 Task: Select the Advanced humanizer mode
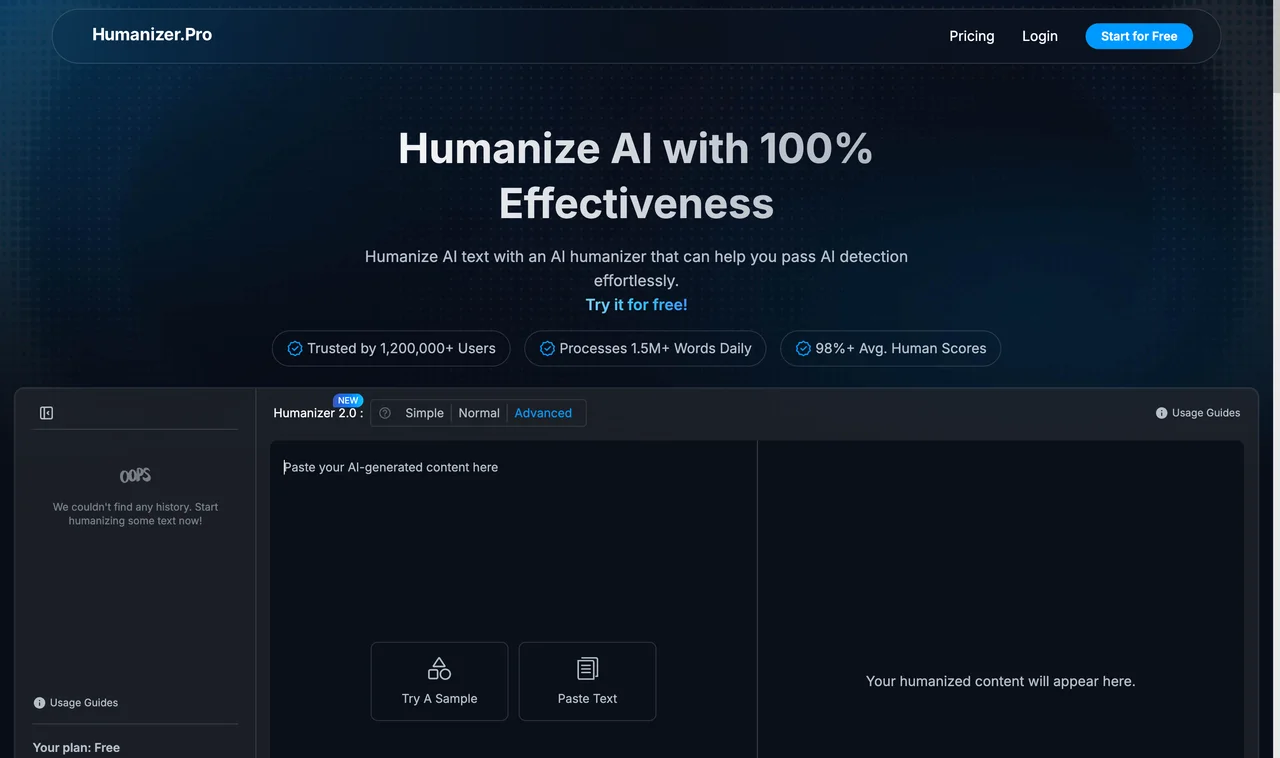click(543, 413)
